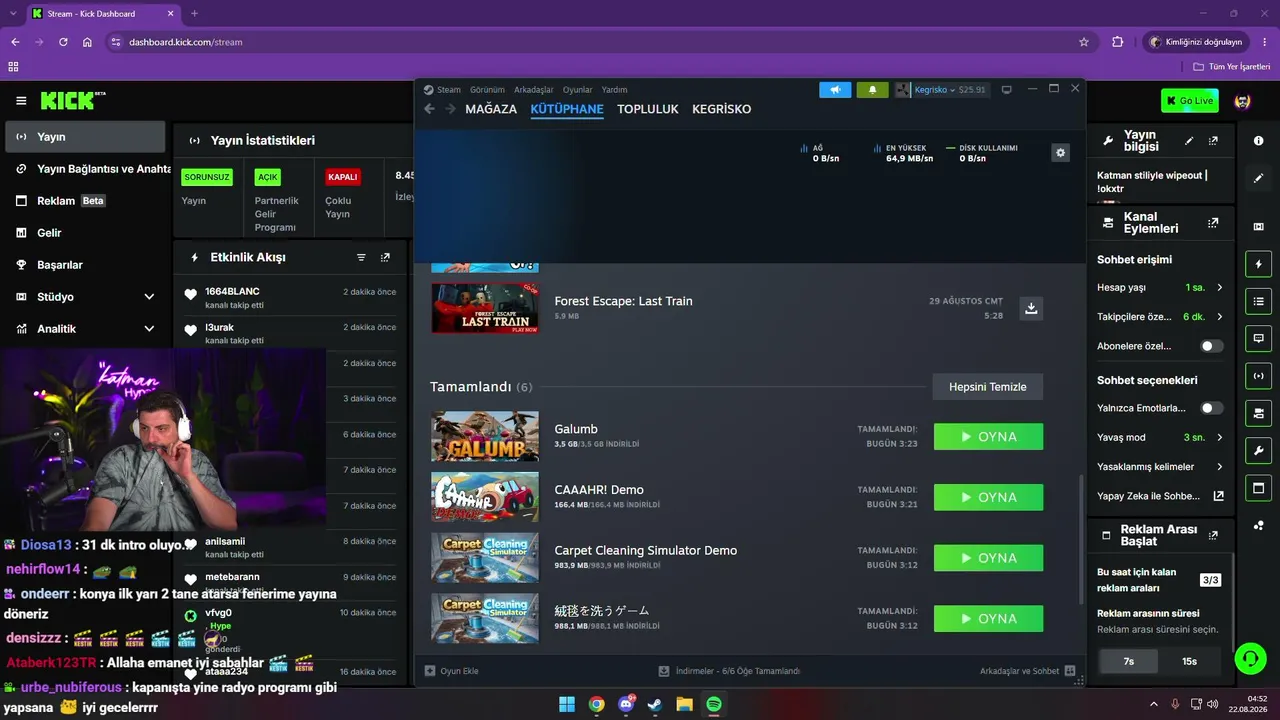Viewport: 1280px width, 720px height.
Task: Open info icon in Kick right rail
Action: 1258,141
